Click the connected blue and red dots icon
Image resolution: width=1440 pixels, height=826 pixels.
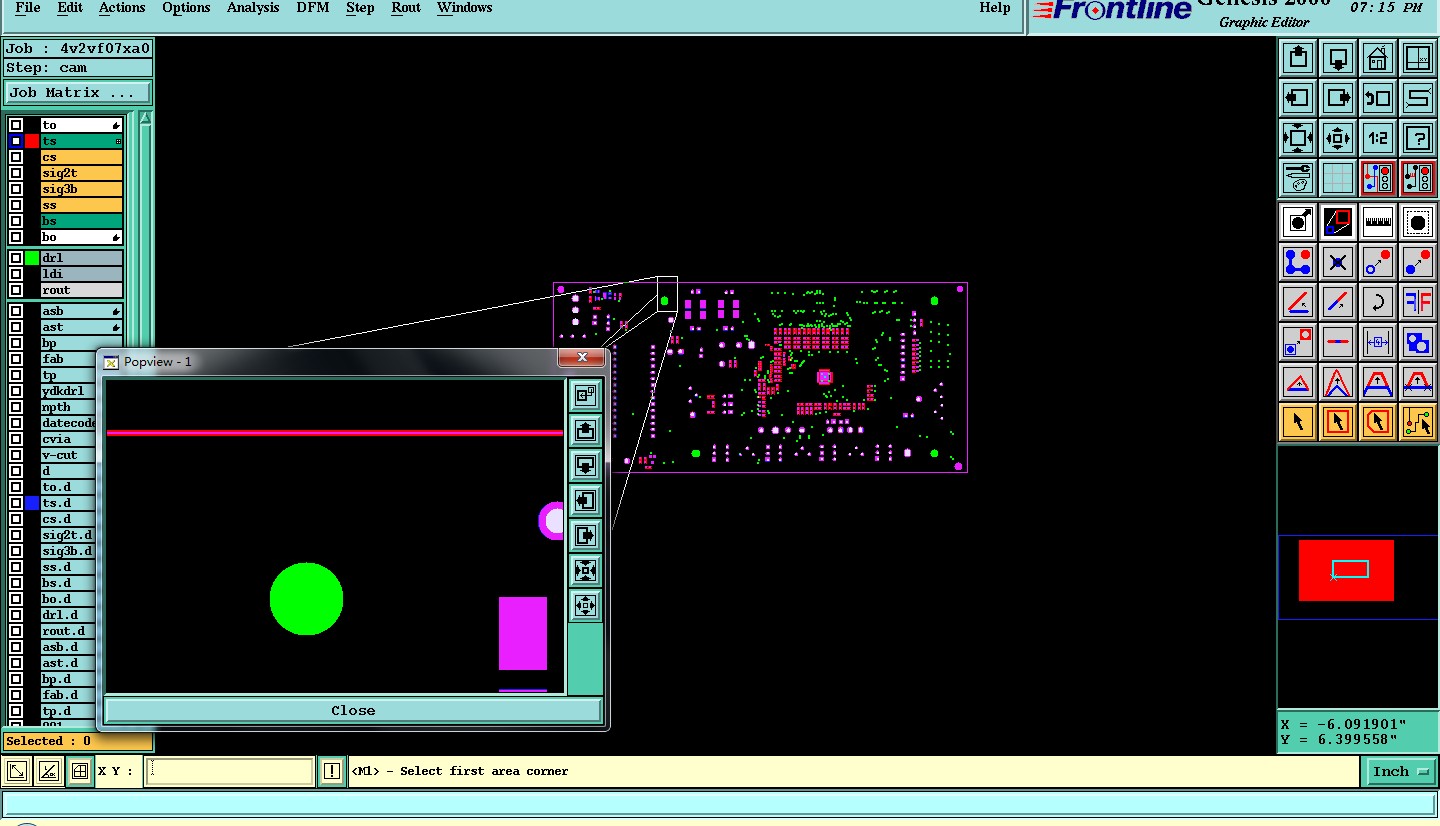1298,262
